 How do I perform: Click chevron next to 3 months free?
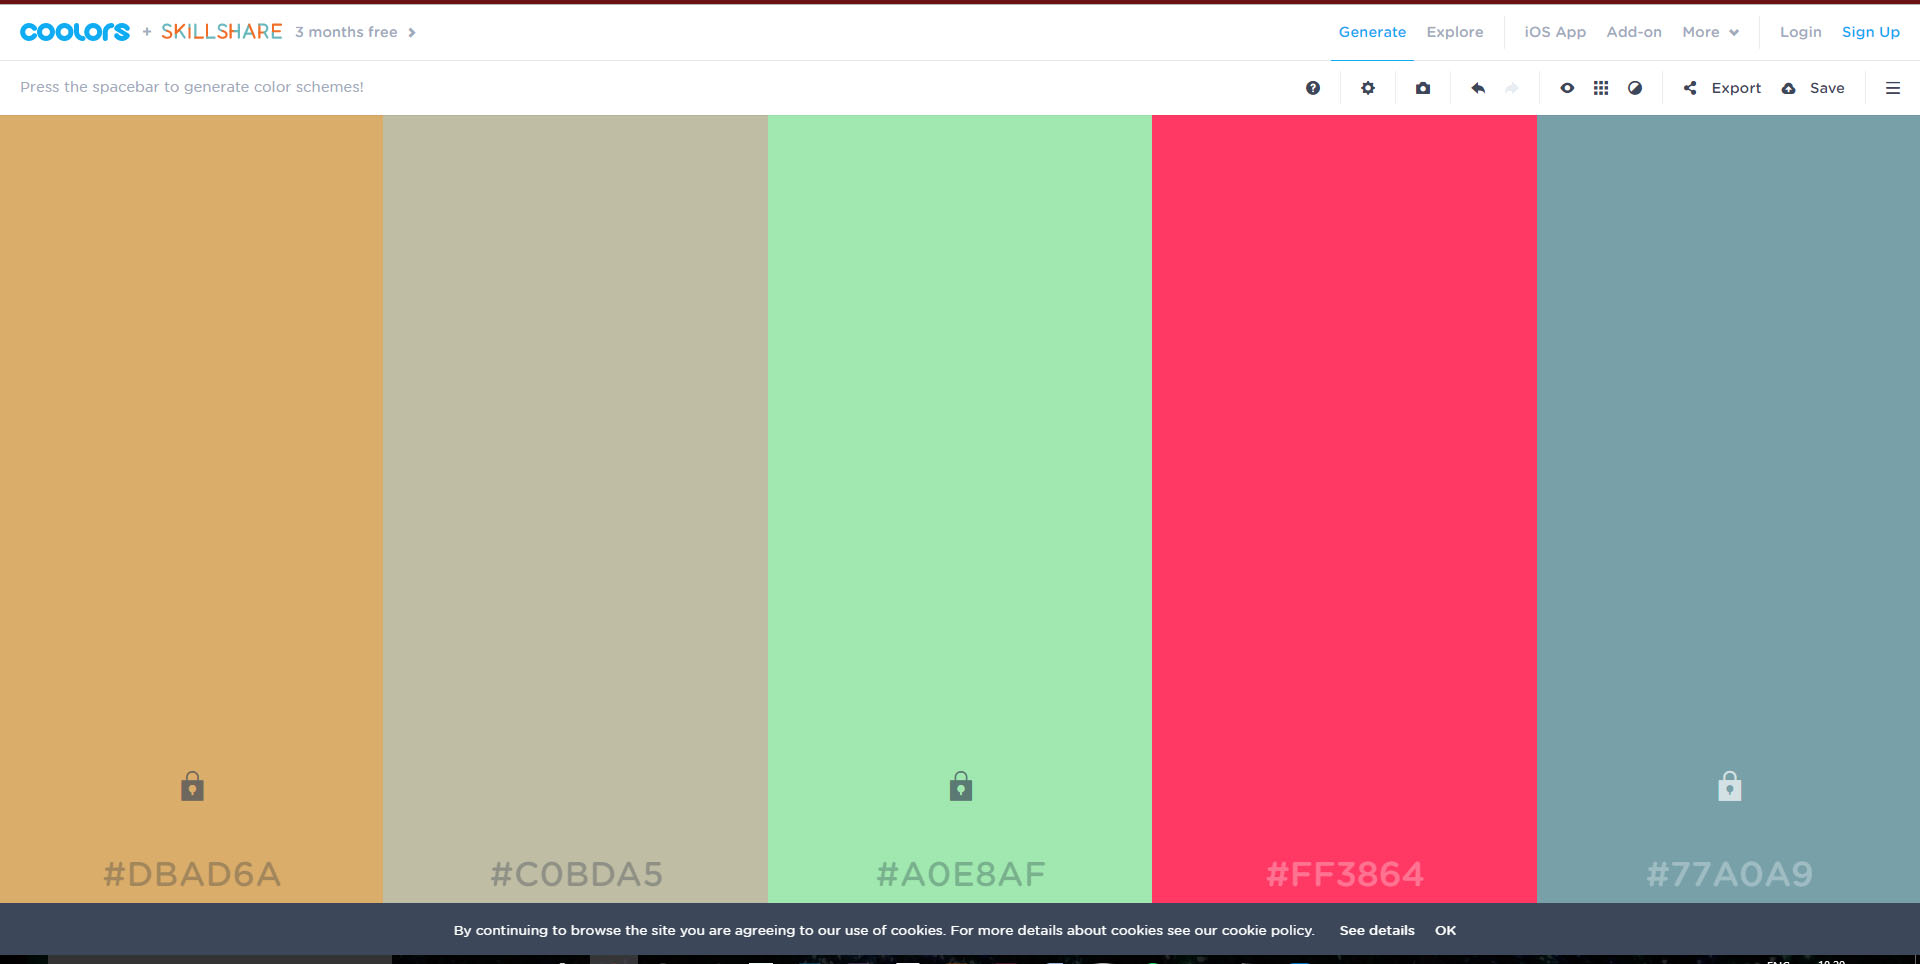click(412, 33)
